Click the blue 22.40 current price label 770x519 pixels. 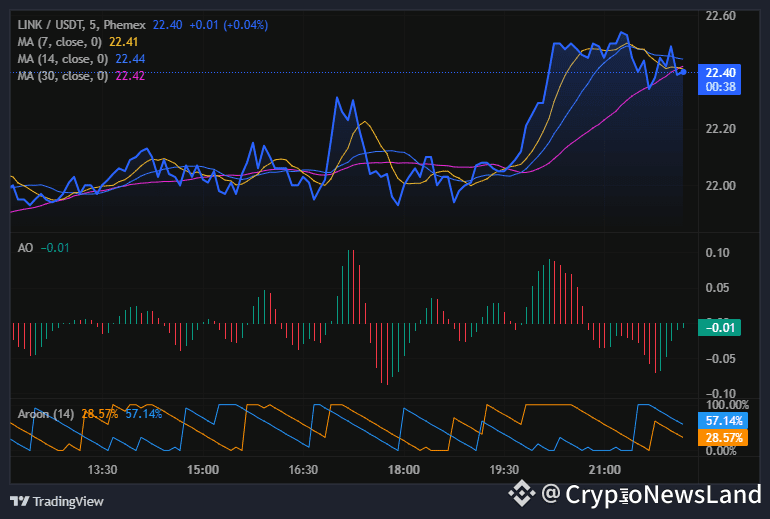pos(720,72)
